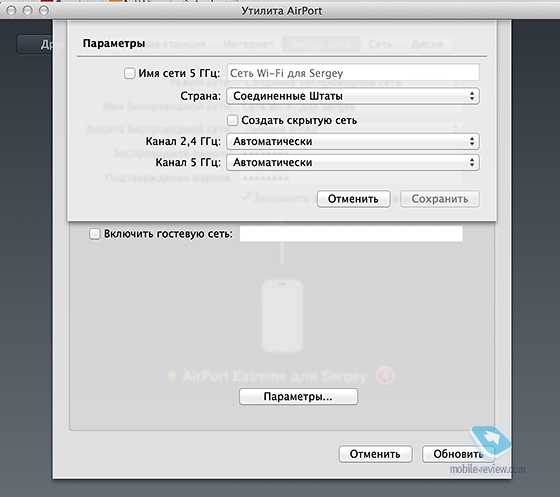Open the 'Параметры...' button below the device
This screenshot has height=497, width=560.
(x=298, y=397)
